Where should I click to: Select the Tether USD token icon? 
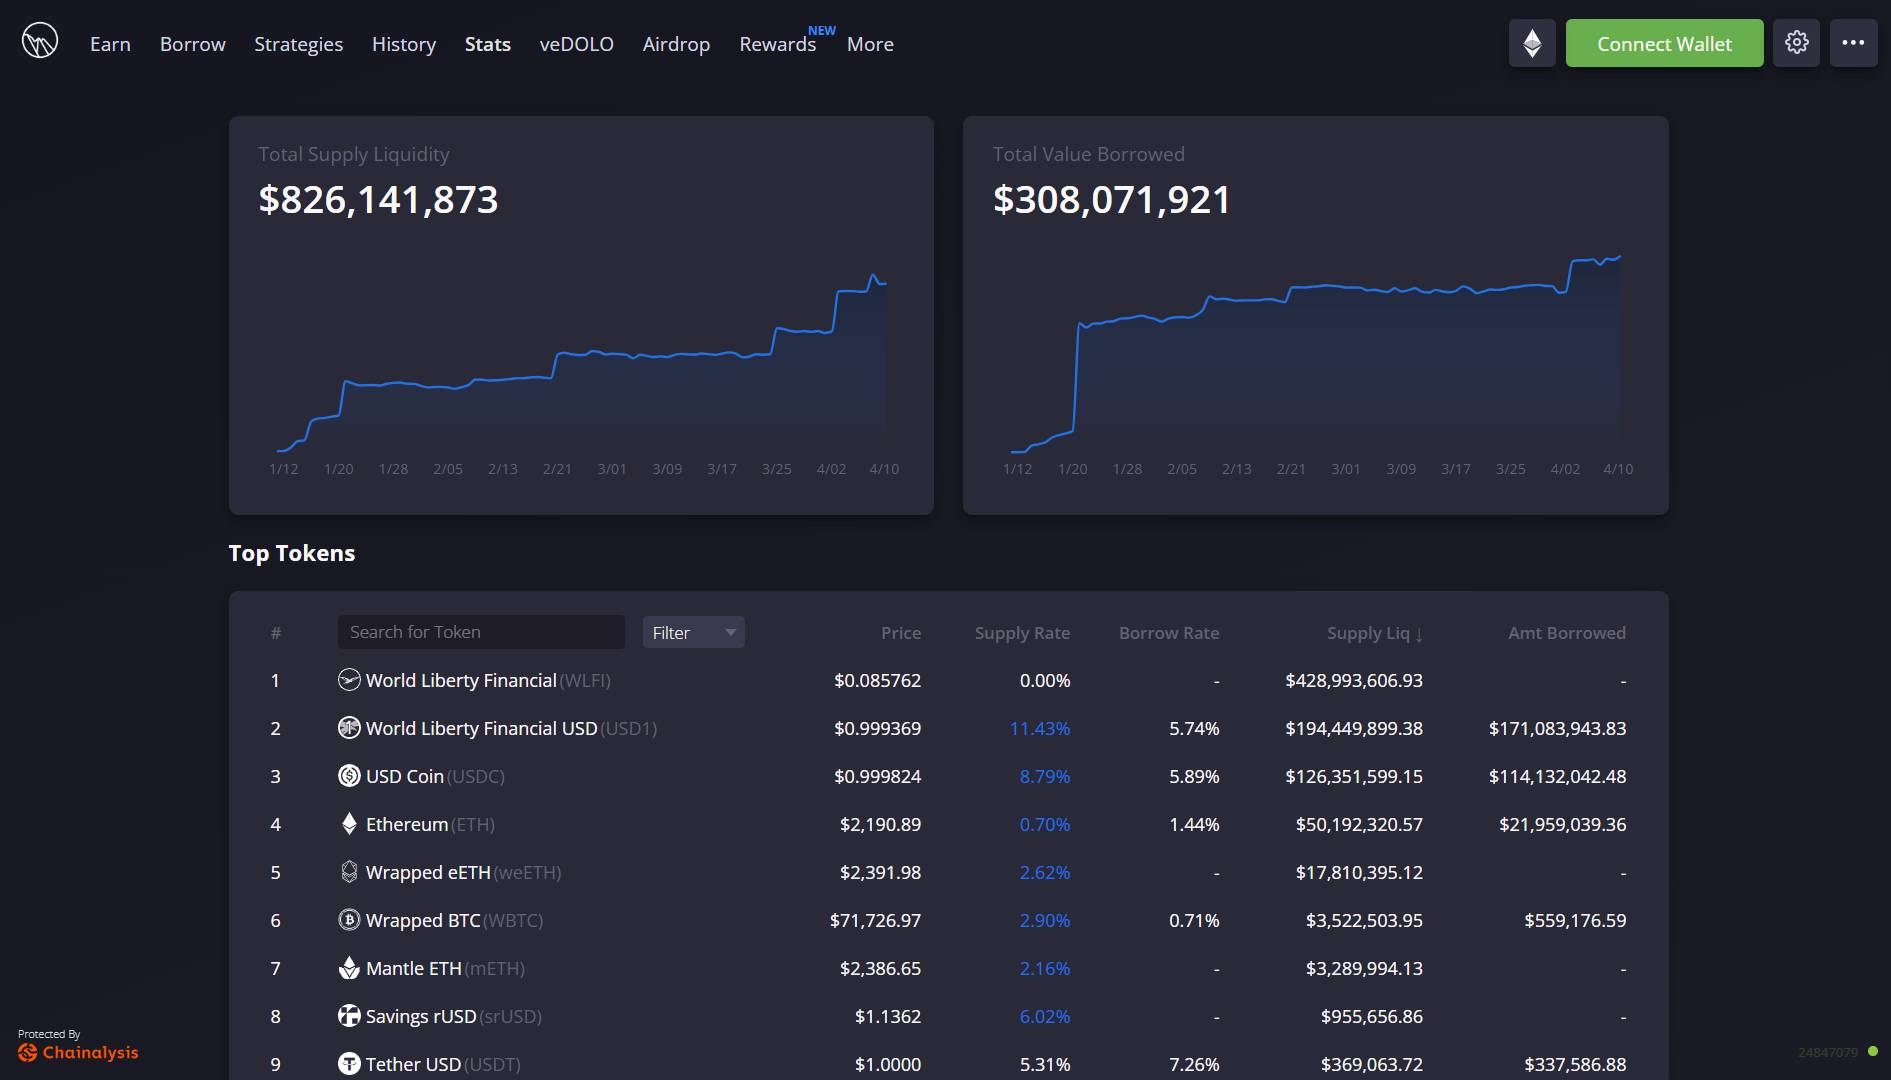[348, 1064]
